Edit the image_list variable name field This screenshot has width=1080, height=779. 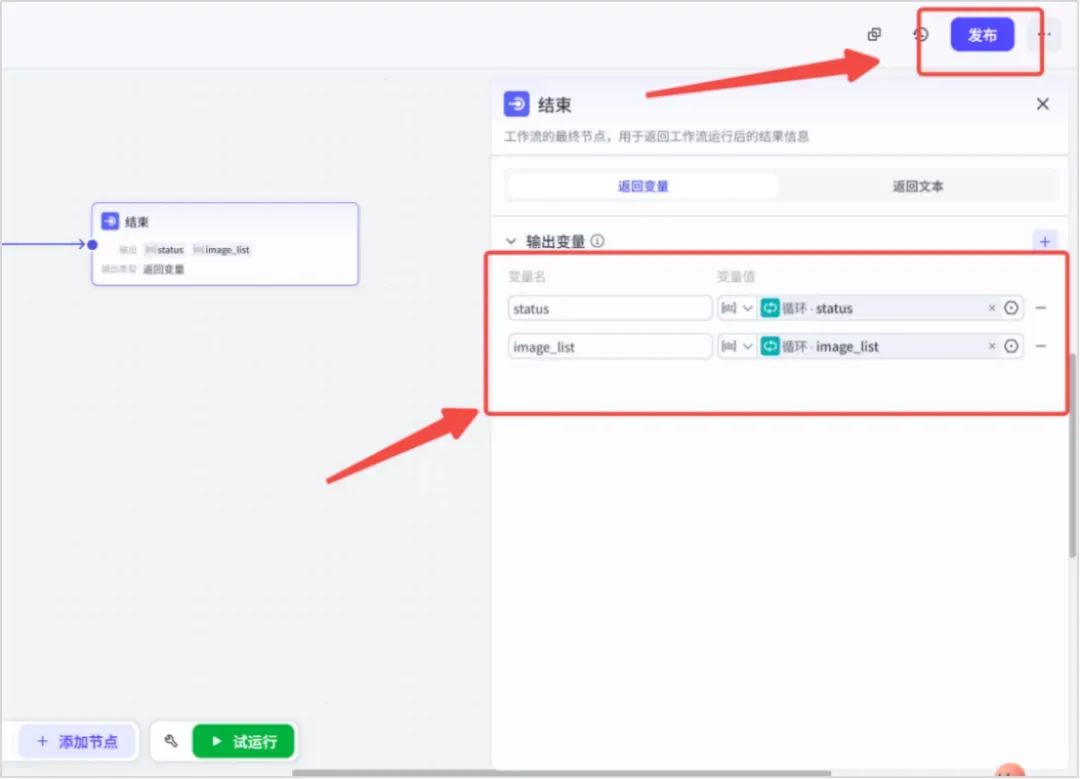[x=610, y=346]
